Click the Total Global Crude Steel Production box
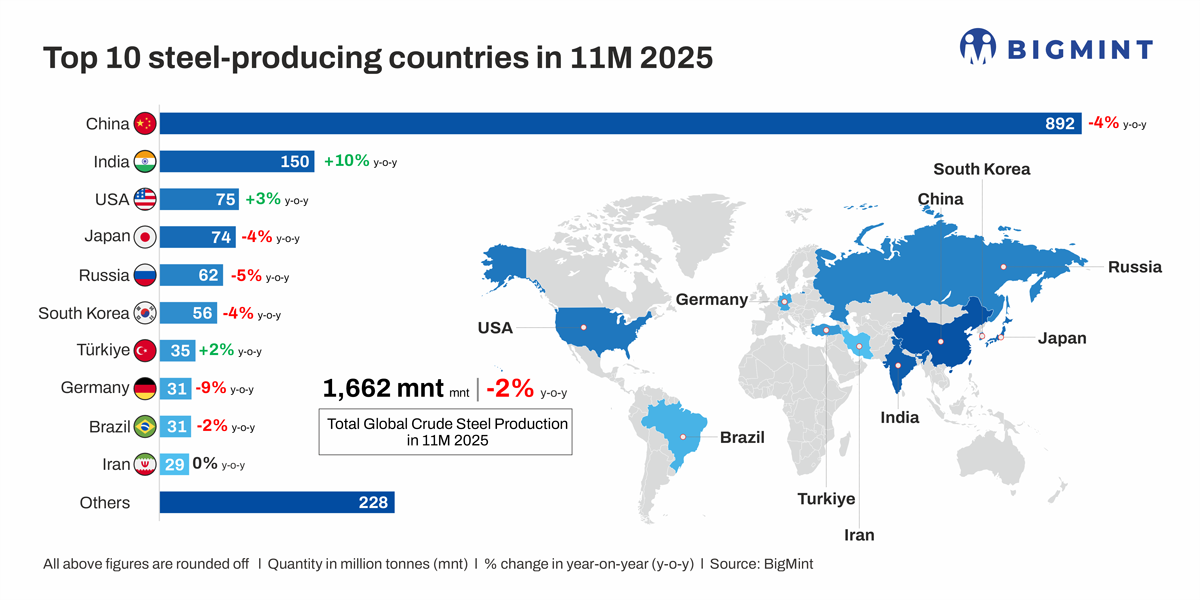 click(446, 433)
